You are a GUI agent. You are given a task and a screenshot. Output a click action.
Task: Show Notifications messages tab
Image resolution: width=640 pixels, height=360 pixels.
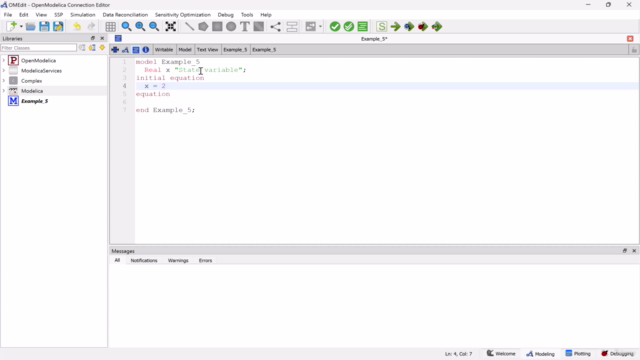point(144,260)
